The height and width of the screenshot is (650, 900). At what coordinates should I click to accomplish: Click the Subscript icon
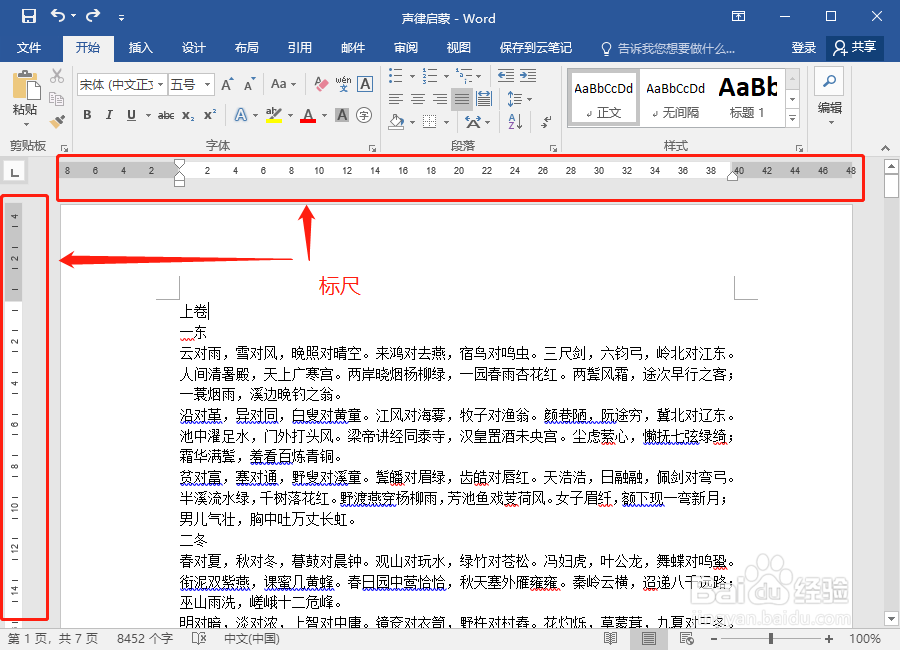(187, 116)
